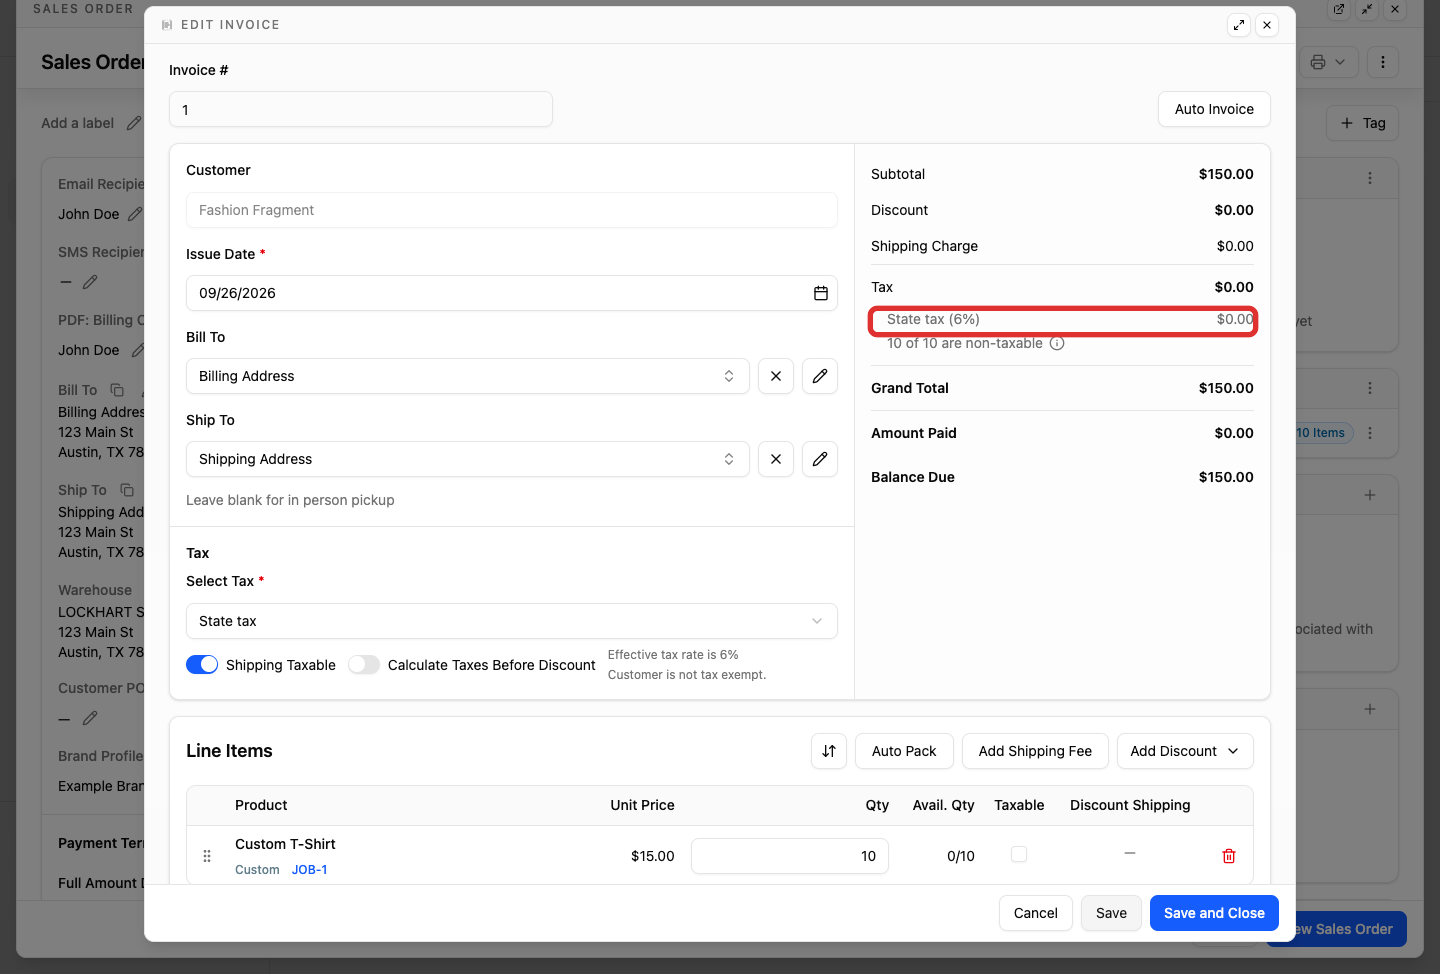Click the '10 Items' badge in Sales Order

[x=1322, y=433]
